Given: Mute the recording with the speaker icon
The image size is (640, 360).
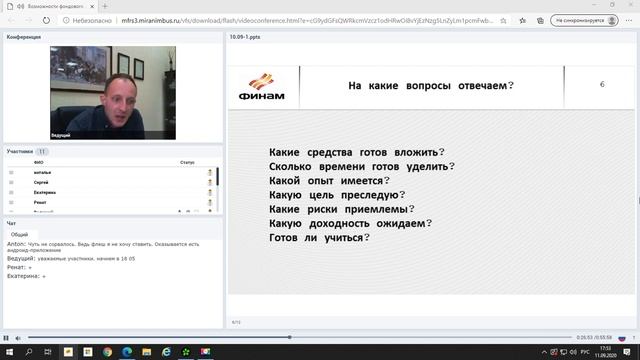Looking at the screenshot, I should [x=18, y=338].
